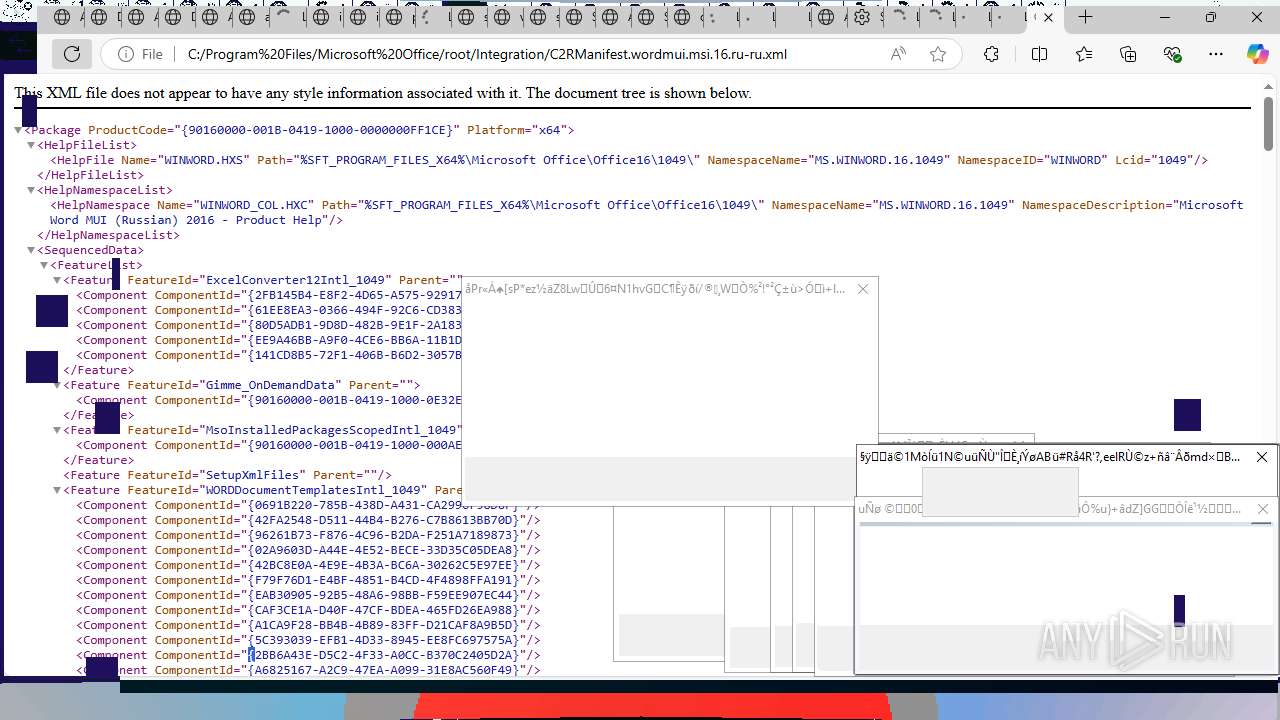Close the popup titled starting with §y
This screenshot has width=1280, height=720.
pyautogui.click(x=1262, y=457)
